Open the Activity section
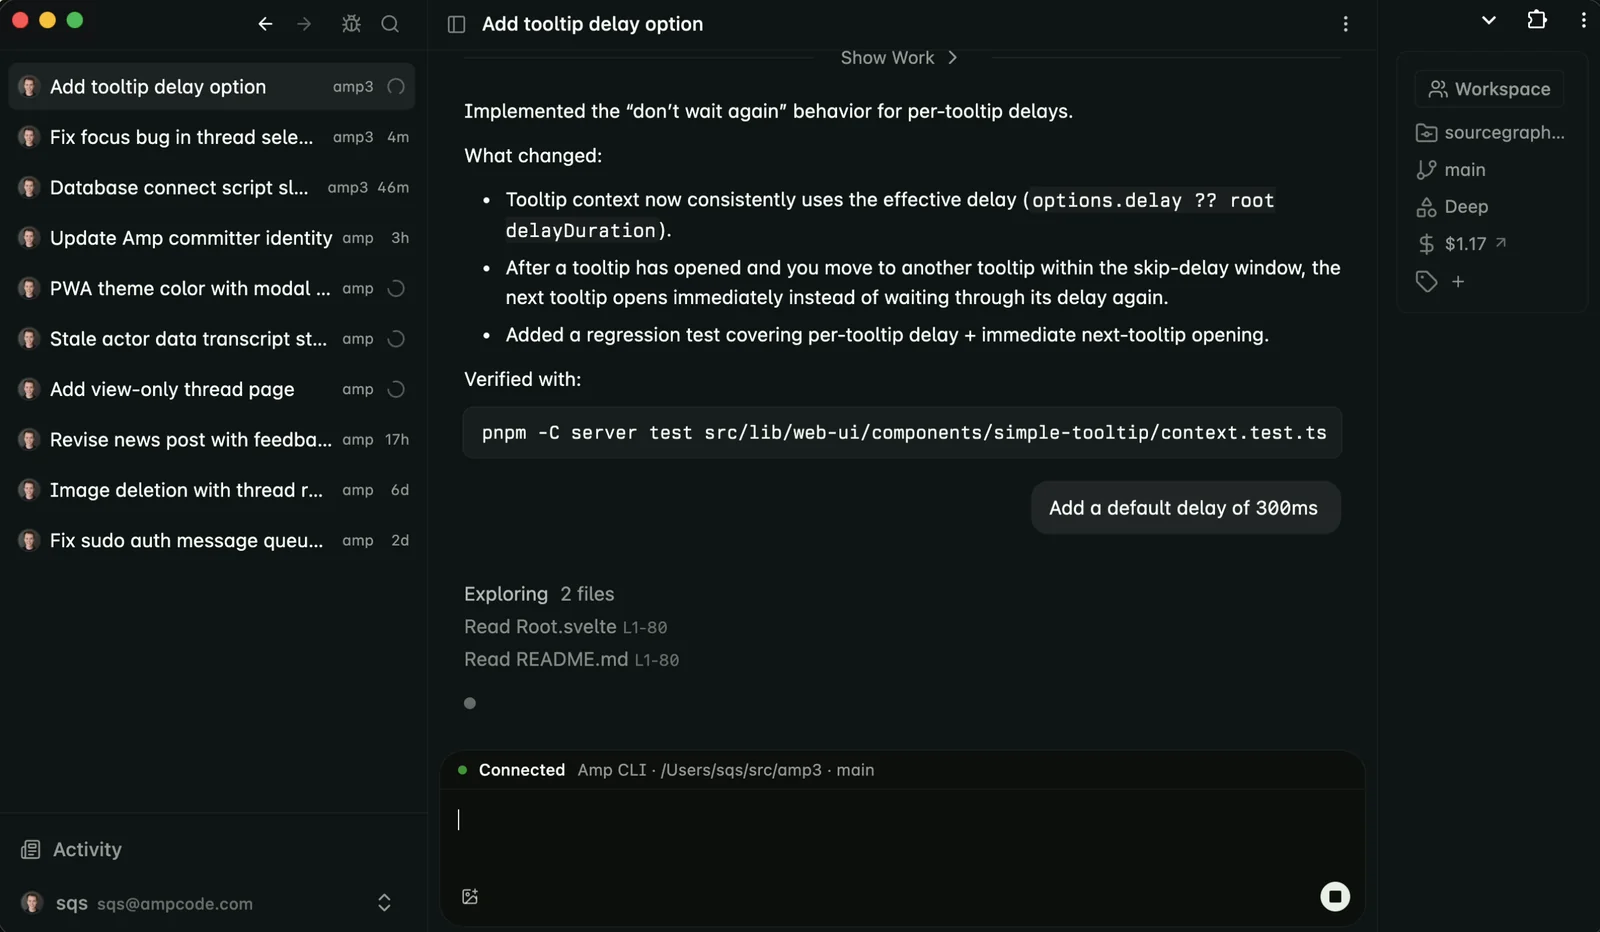Screen dimensions: 1600x932 (x=72, y=849)
